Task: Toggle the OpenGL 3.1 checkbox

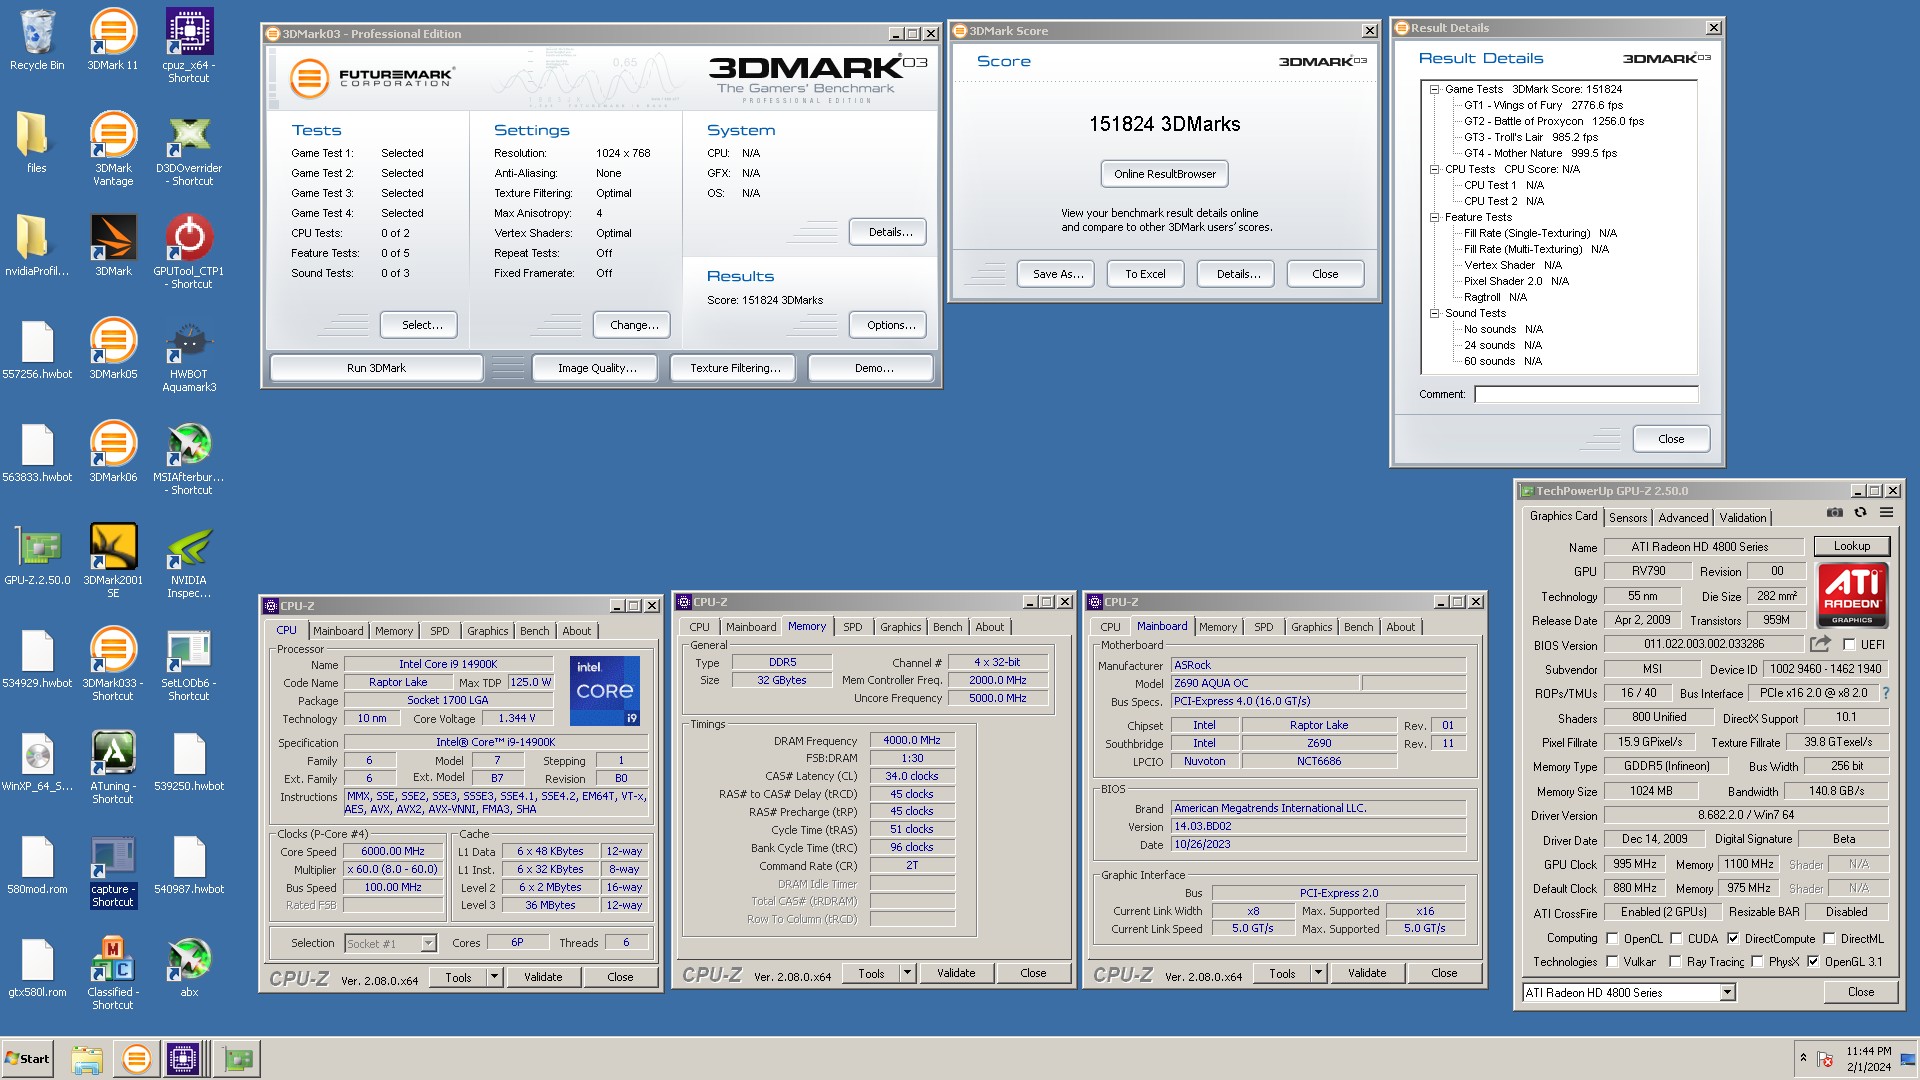Action: pos(1813,962)
